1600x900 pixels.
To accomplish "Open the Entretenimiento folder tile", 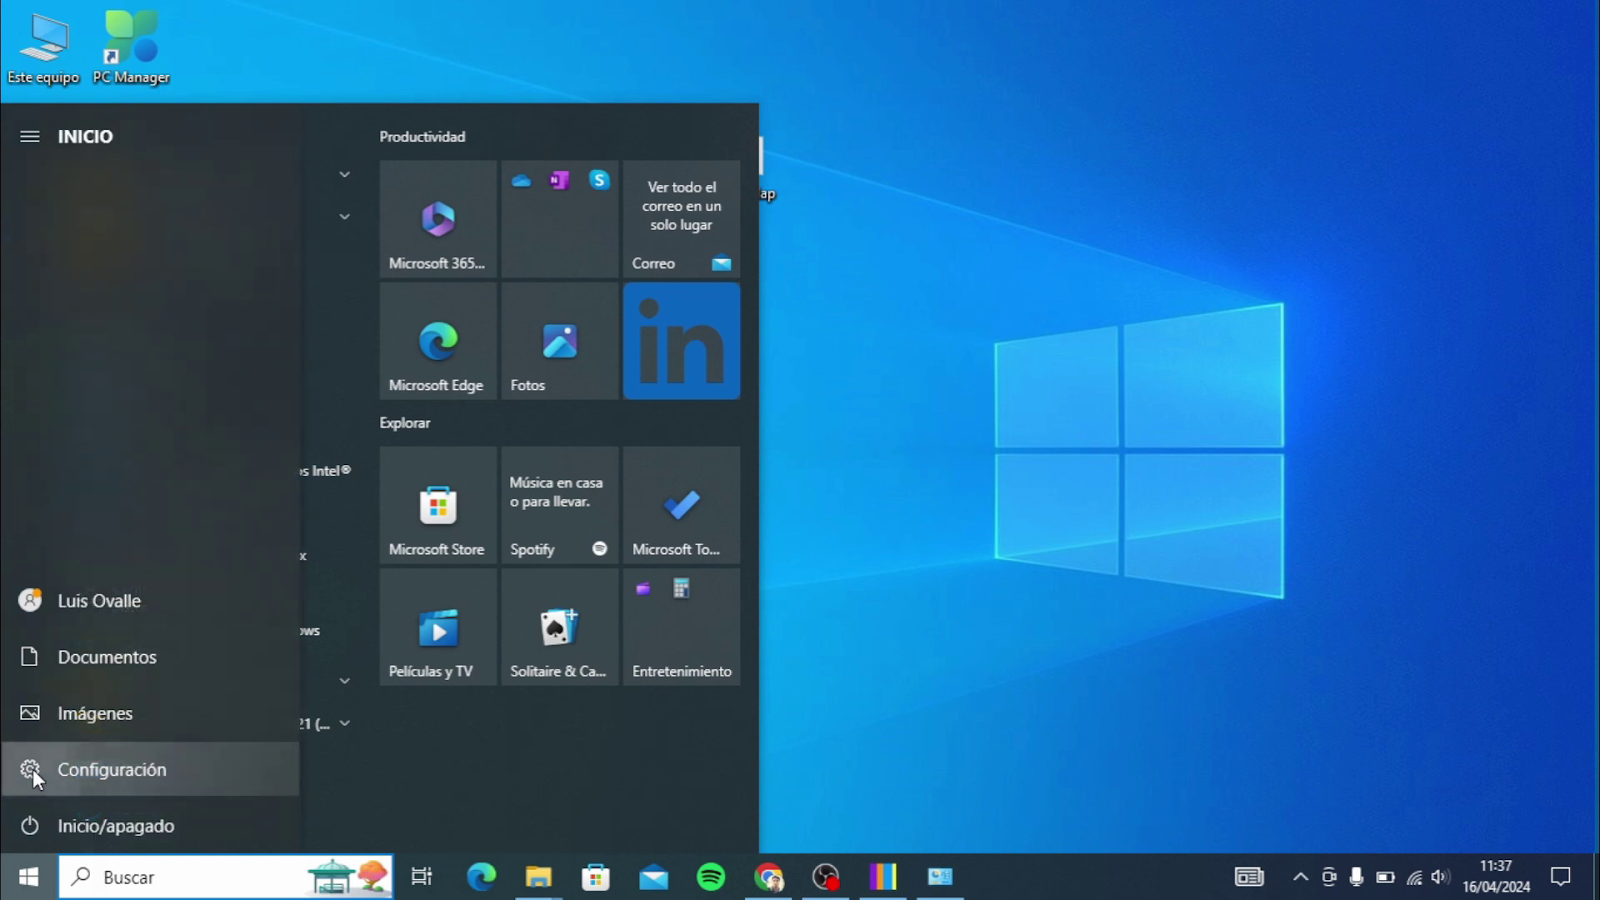I will (682, 627).
